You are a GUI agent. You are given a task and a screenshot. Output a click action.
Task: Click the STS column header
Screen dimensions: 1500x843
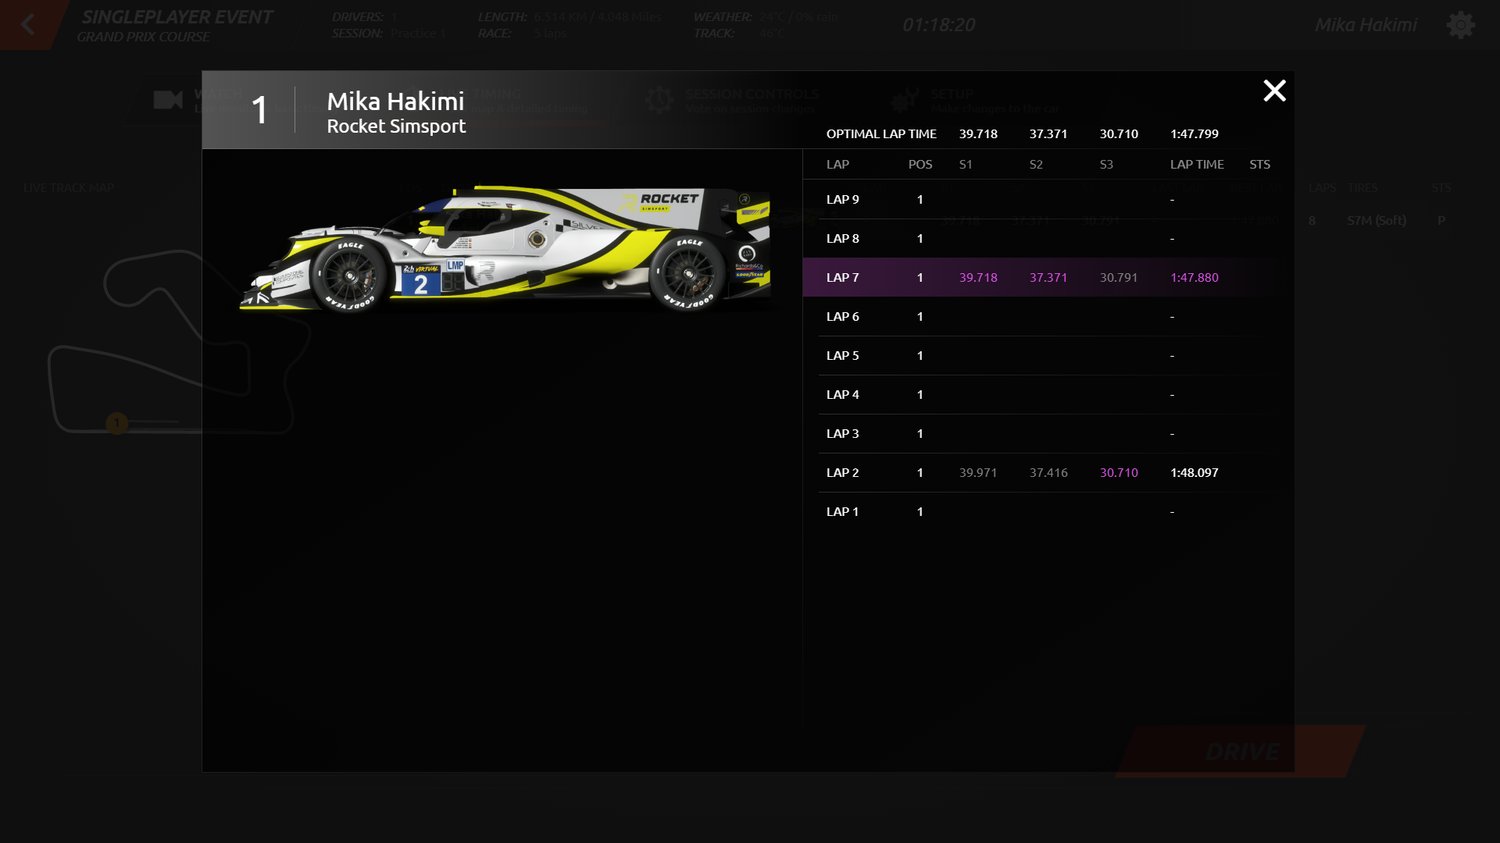click(x=1260, y=165)
